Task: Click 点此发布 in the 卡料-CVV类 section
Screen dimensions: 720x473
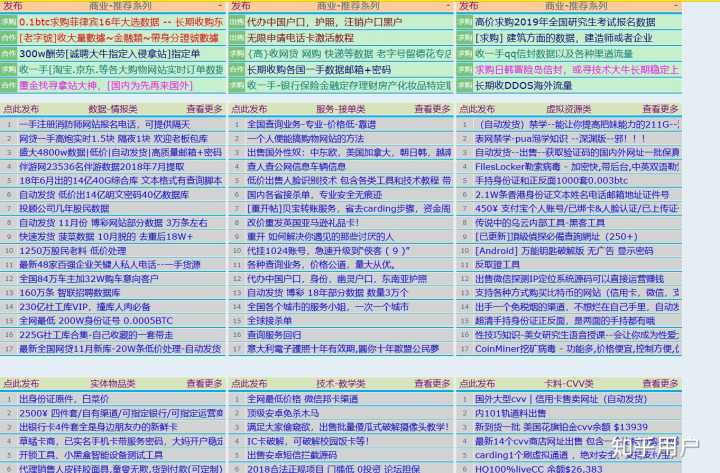Action: [477, 383]
